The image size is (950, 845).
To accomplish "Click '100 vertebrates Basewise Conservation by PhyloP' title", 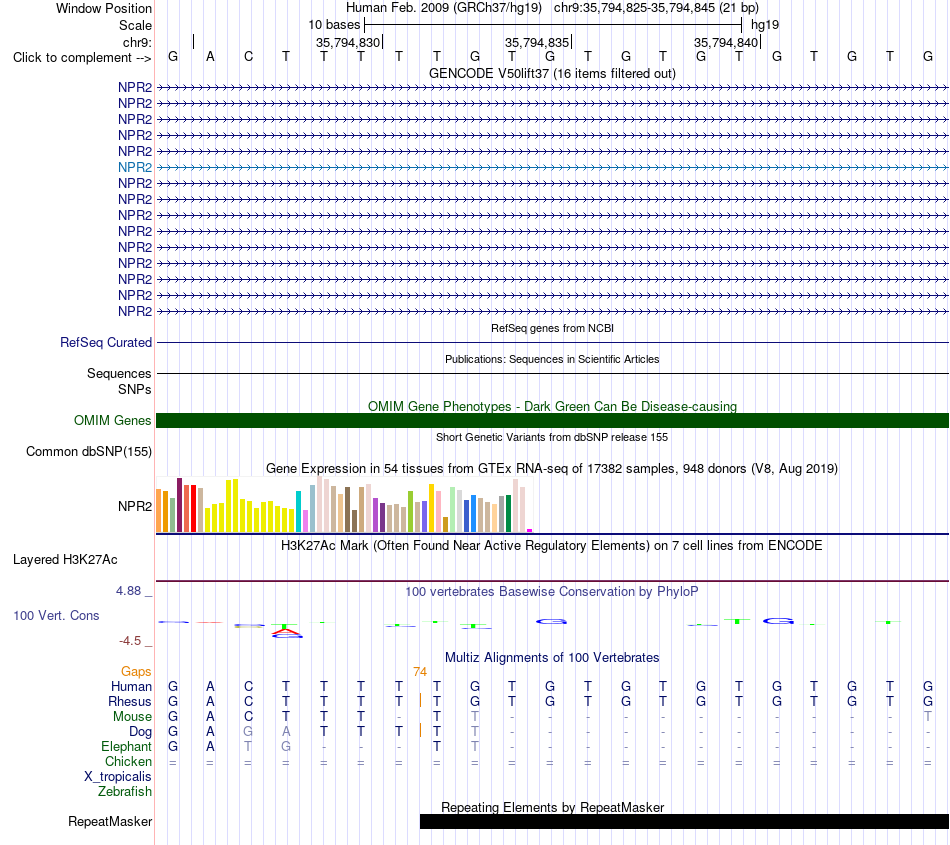I will click(552, 591).
